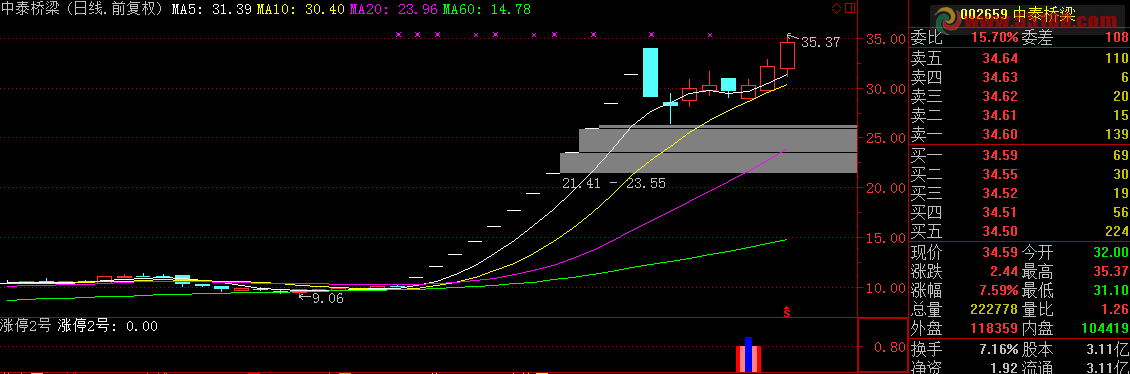Click the swirl logo beside stock code
Image resolution: width=1130 pixels, height=374 pixels.
pyautogui.click(x=946, y=15)
